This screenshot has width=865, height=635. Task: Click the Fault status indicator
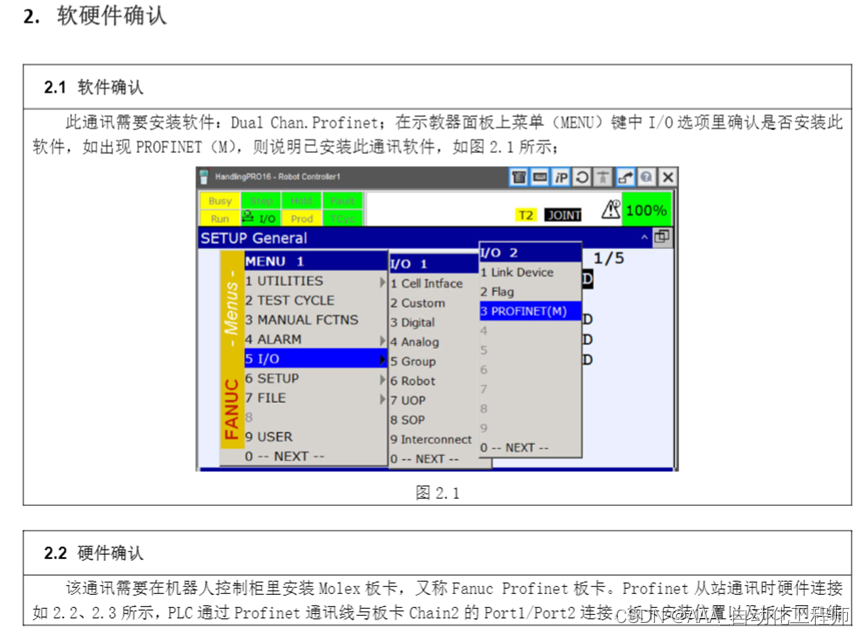click(x=343, y=201)
